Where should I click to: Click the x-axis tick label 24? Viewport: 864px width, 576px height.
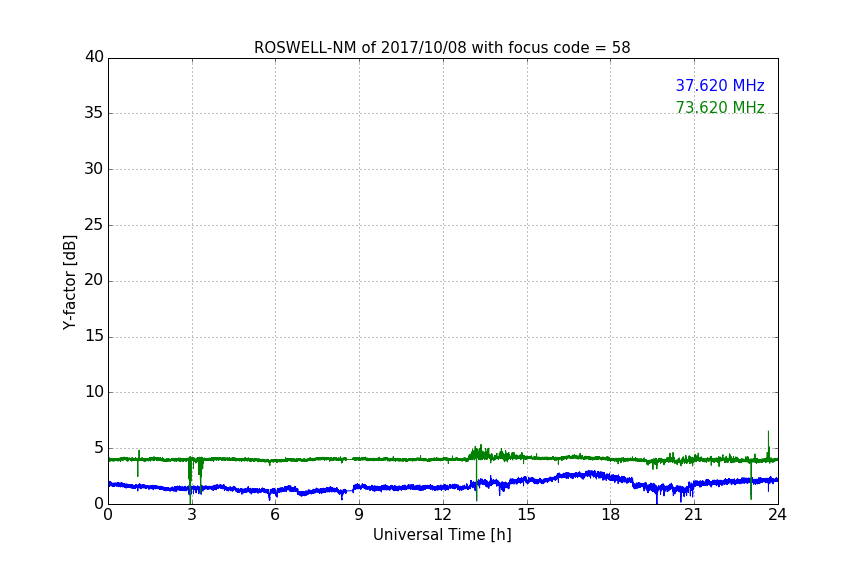click(x=777, y=515)
